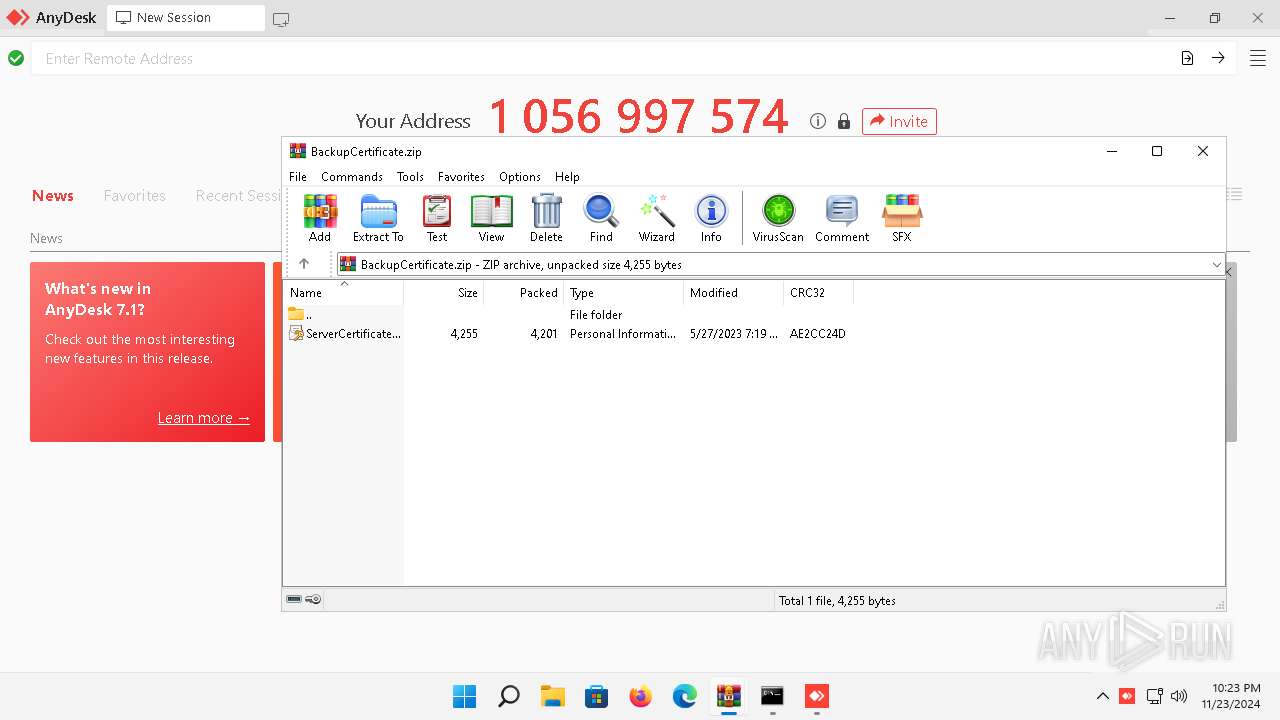Viewport: 1280px width, 720px height.
Task: Click the AnyDesk file transfer icon
Action: pyautogui.click(x=1187, y=58)
